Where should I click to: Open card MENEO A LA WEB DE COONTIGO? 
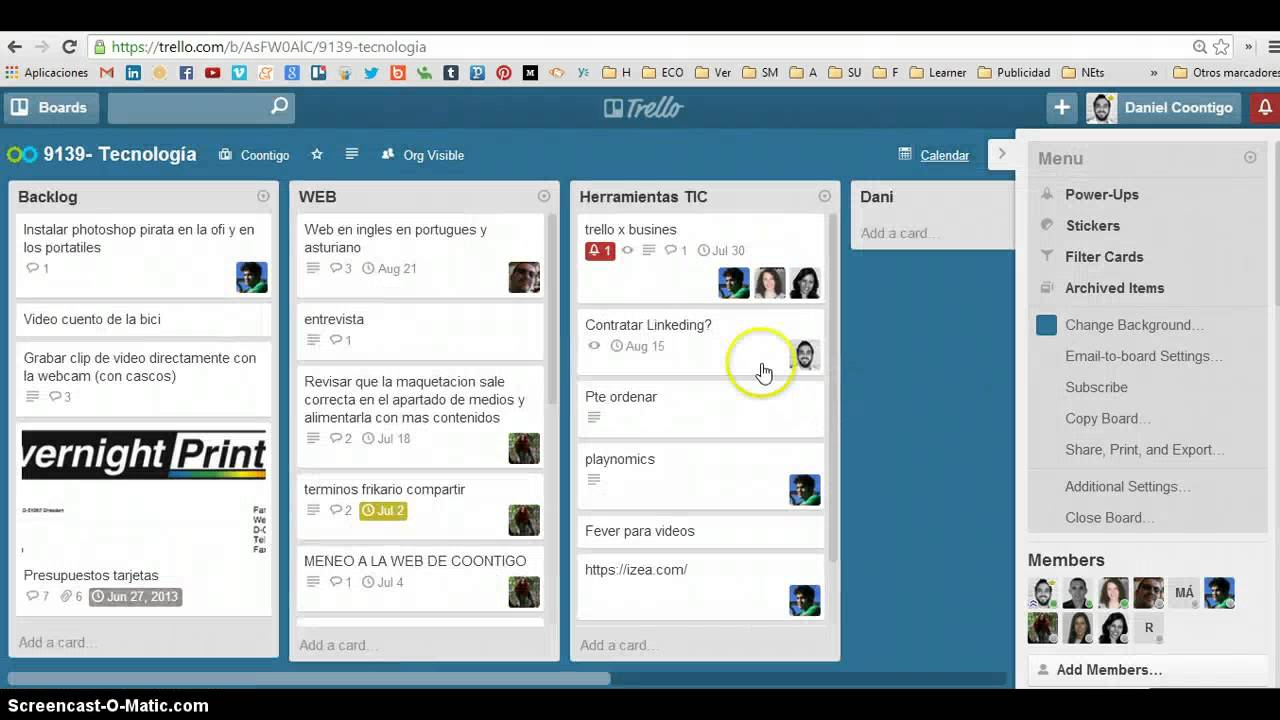point(420,578)
